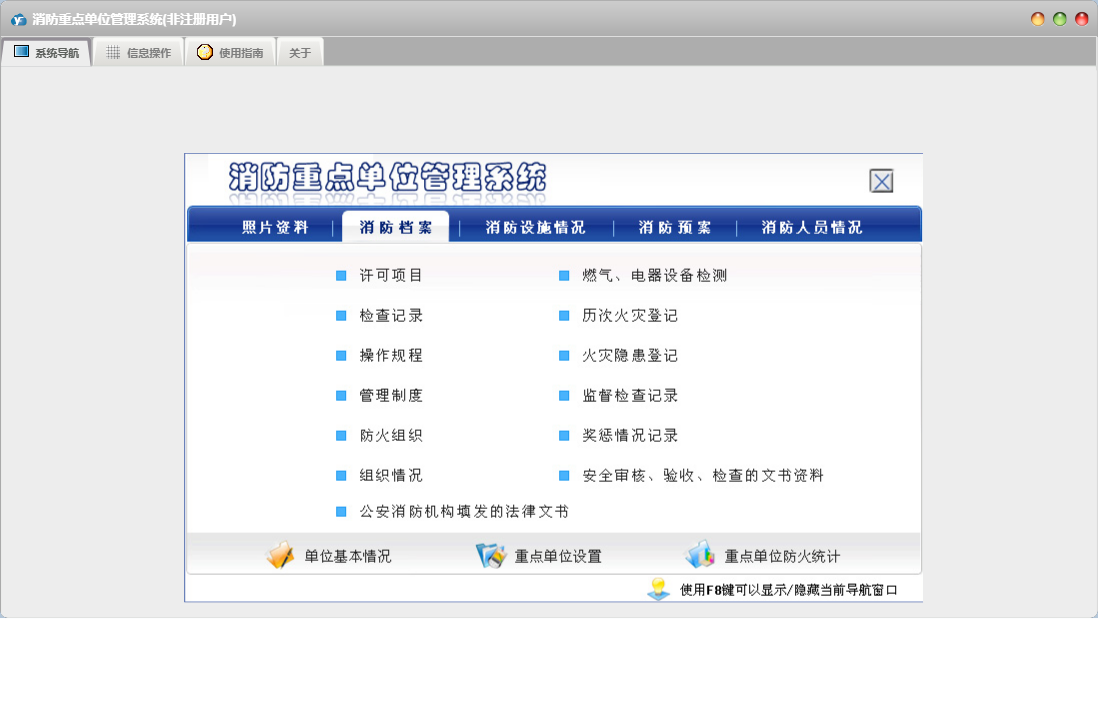Screen dimensions: 1098x719
Task: Open the 管理制度 link
Action: (x=391, y=396)
